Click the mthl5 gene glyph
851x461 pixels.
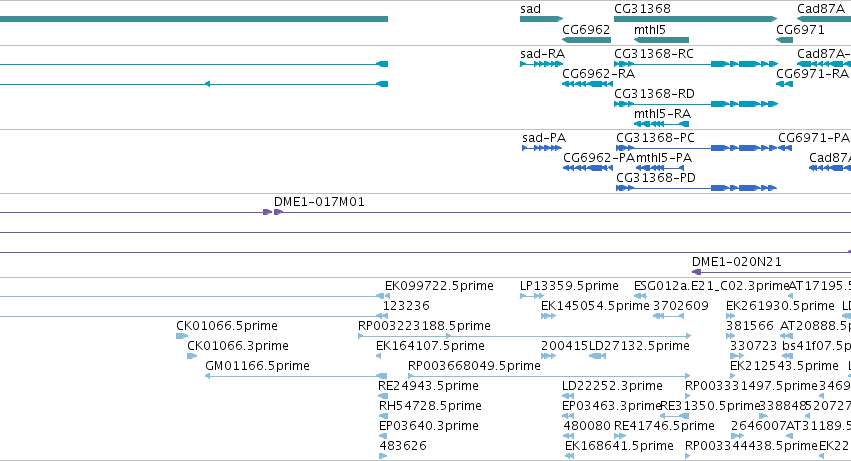click(661, 40)
